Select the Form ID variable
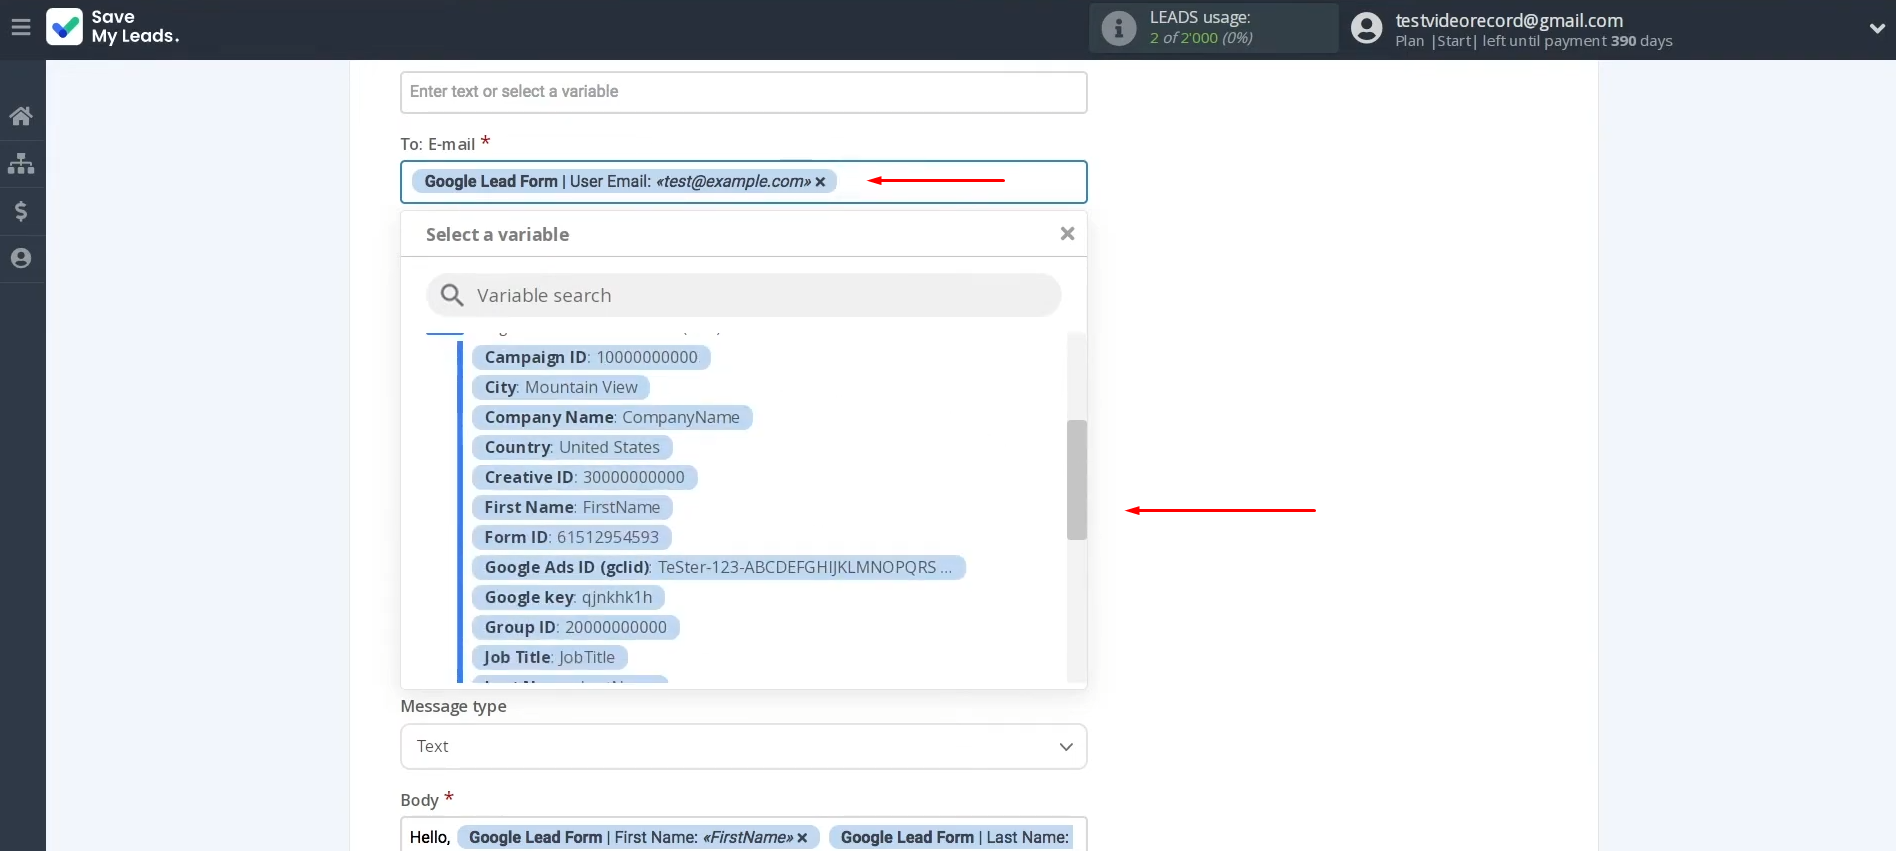 (571, 537)
